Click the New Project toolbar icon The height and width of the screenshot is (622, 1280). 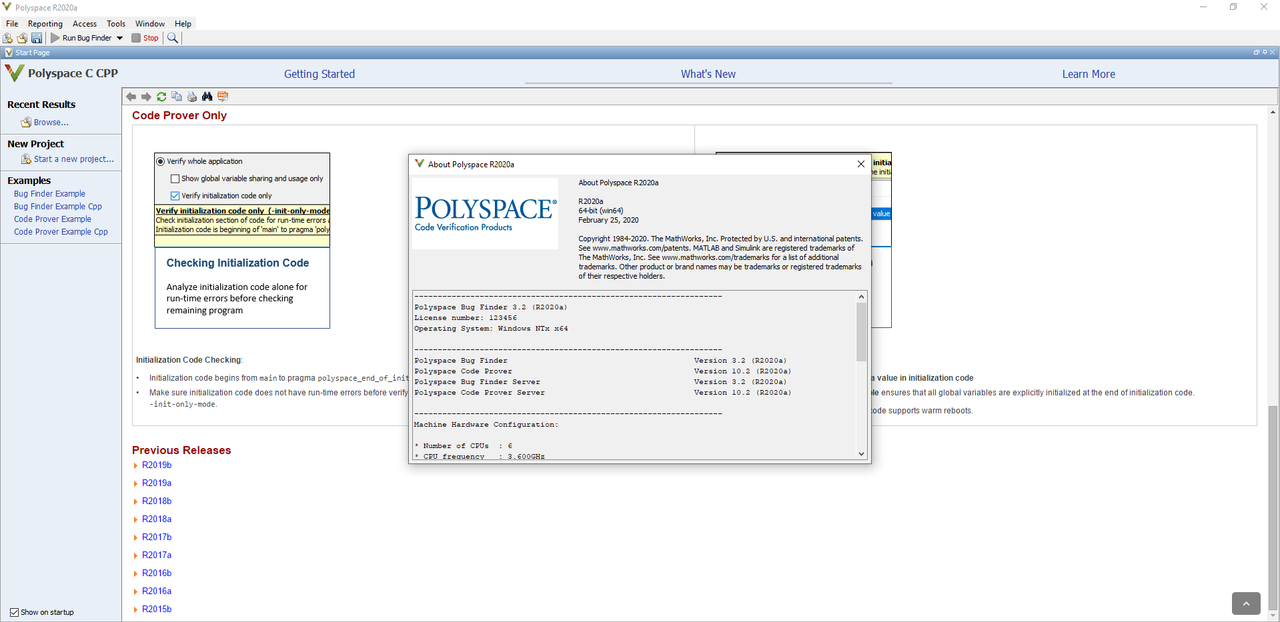(x=8, y=38)
